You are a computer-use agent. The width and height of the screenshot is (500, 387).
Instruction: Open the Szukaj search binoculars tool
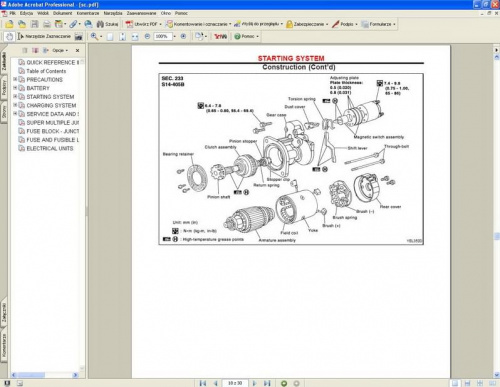(107, 24)
